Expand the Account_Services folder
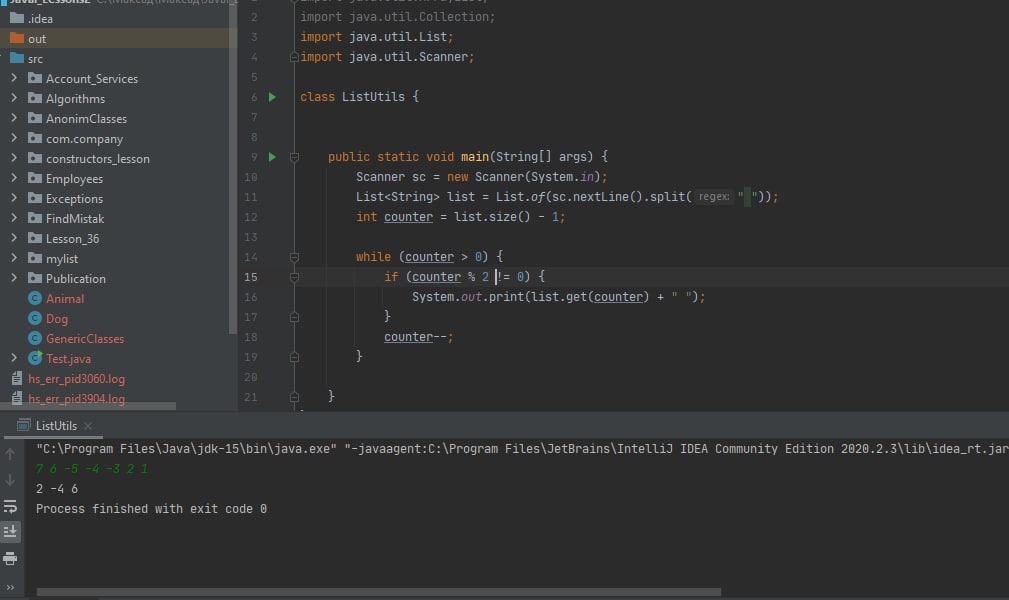Image resolution: width=1009 pixels, height=600 pixels. (14, 78)
